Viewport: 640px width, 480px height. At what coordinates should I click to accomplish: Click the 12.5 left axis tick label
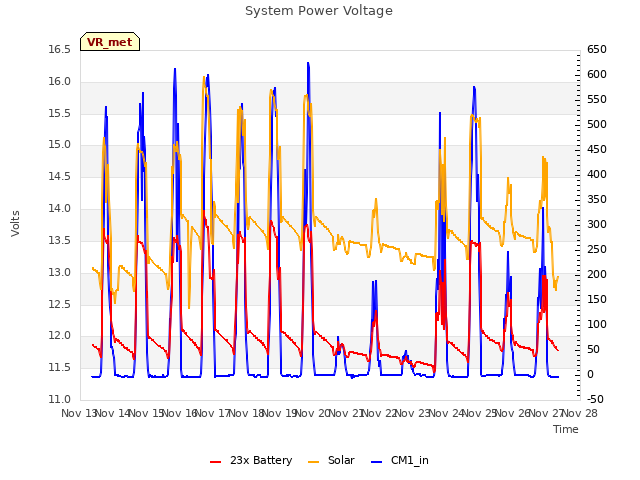[x=60, y=304]
